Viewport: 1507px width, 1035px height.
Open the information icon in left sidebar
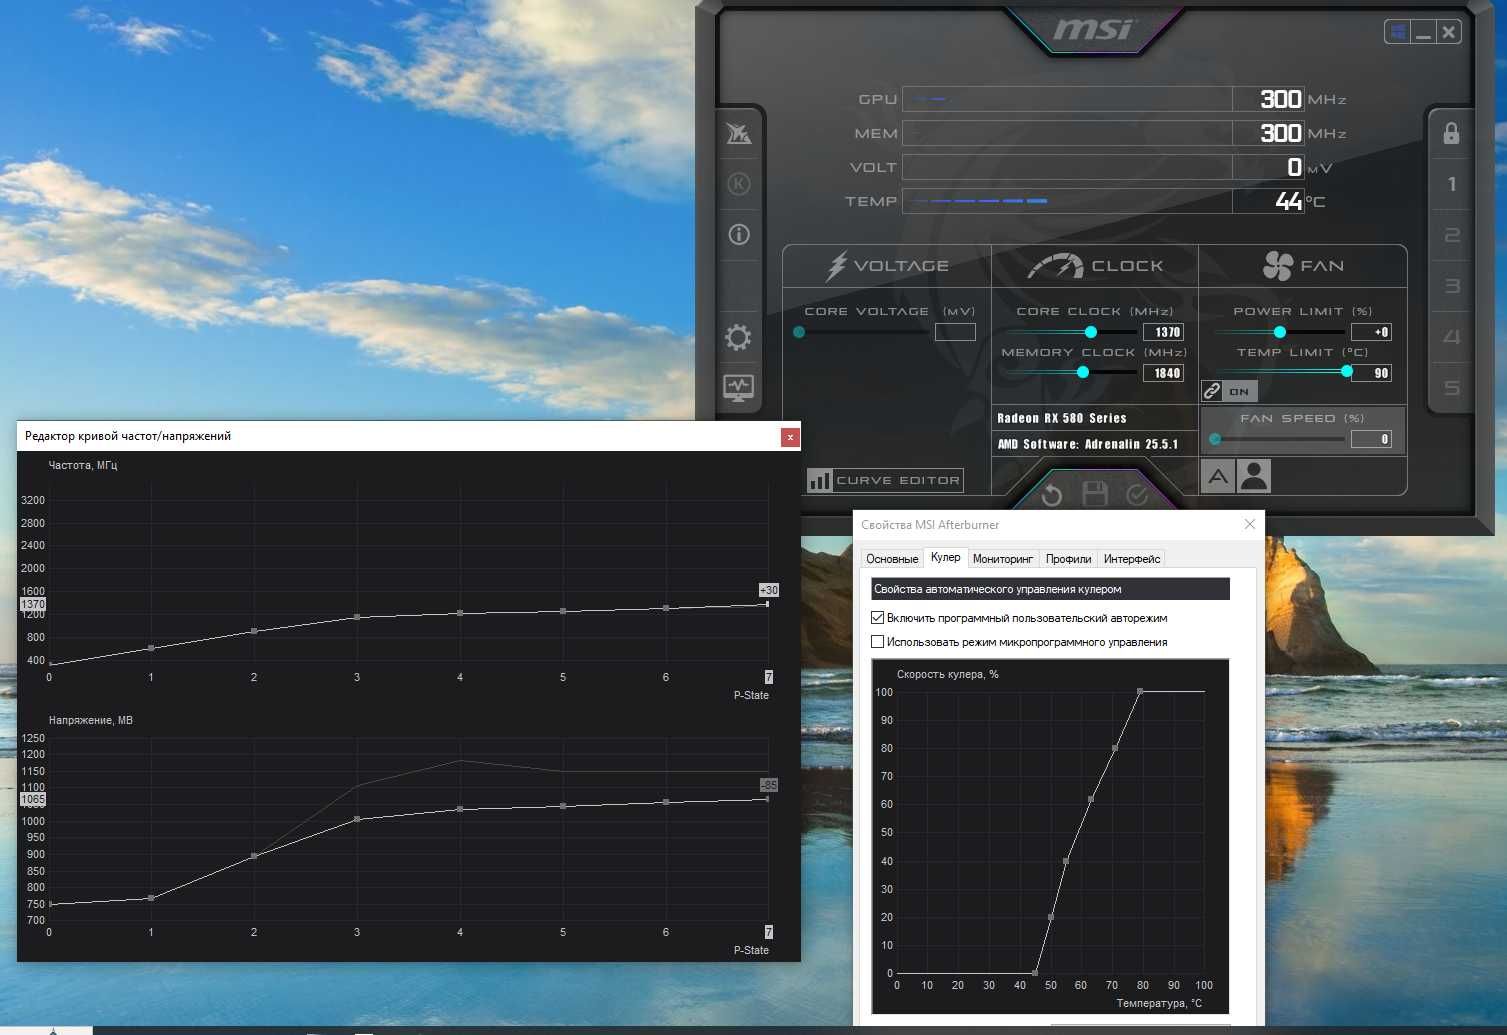[x=739, y=235]
